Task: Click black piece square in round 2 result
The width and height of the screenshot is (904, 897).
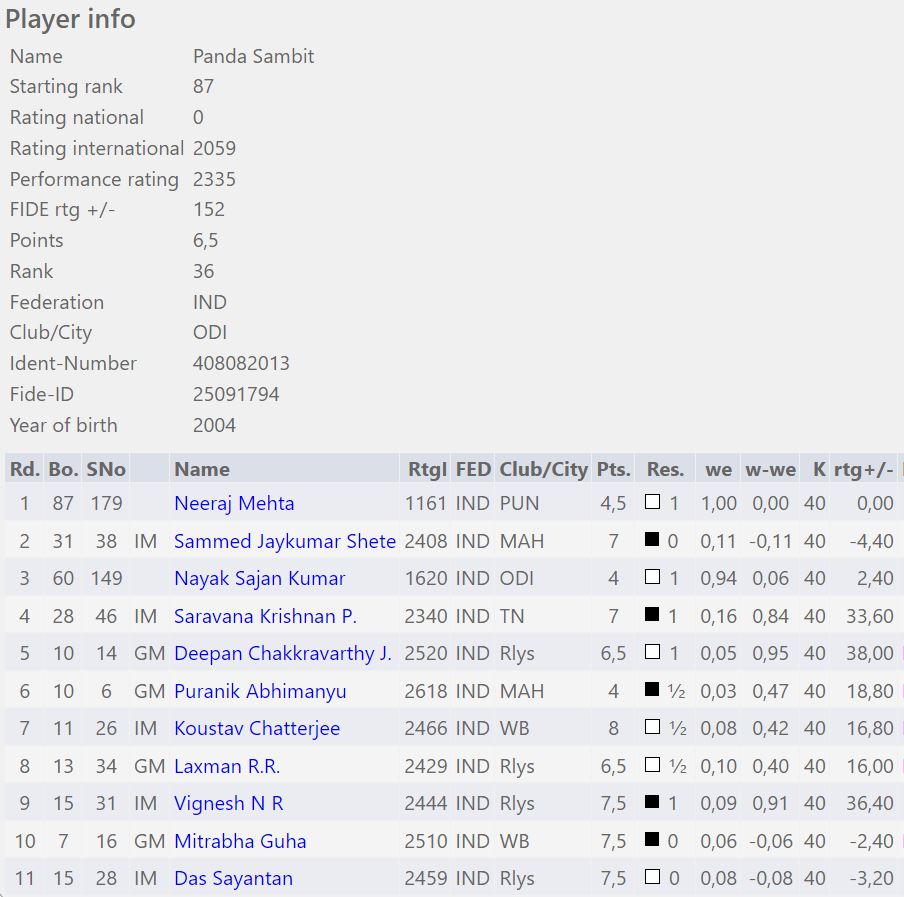Action: pyautogui.click(x=652, y=540)
